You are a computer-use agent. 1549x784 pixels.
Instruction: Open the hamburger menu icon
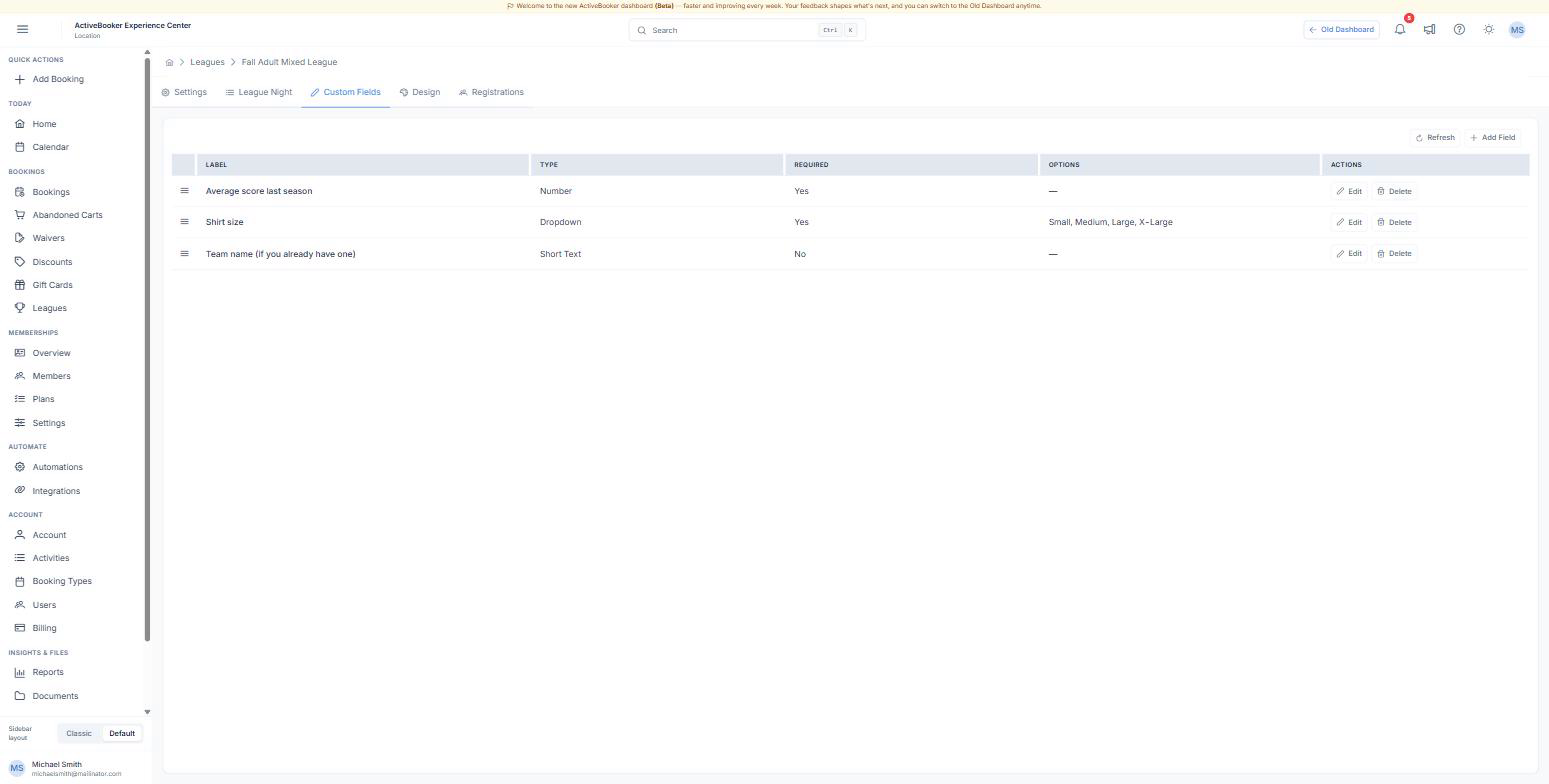click(23, 29)
